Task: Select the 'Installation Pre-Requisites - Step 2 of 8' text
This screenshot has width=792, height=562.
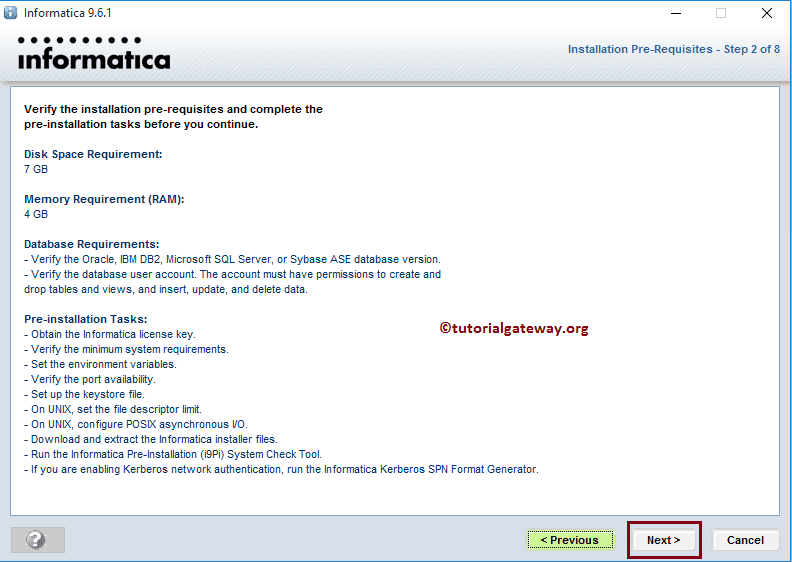Action: pos(674,49)
